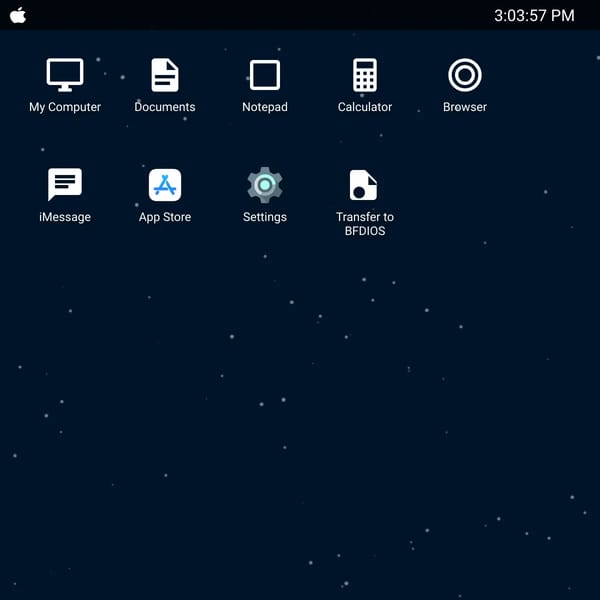Launch the Notepad app icon

point(264,75)
